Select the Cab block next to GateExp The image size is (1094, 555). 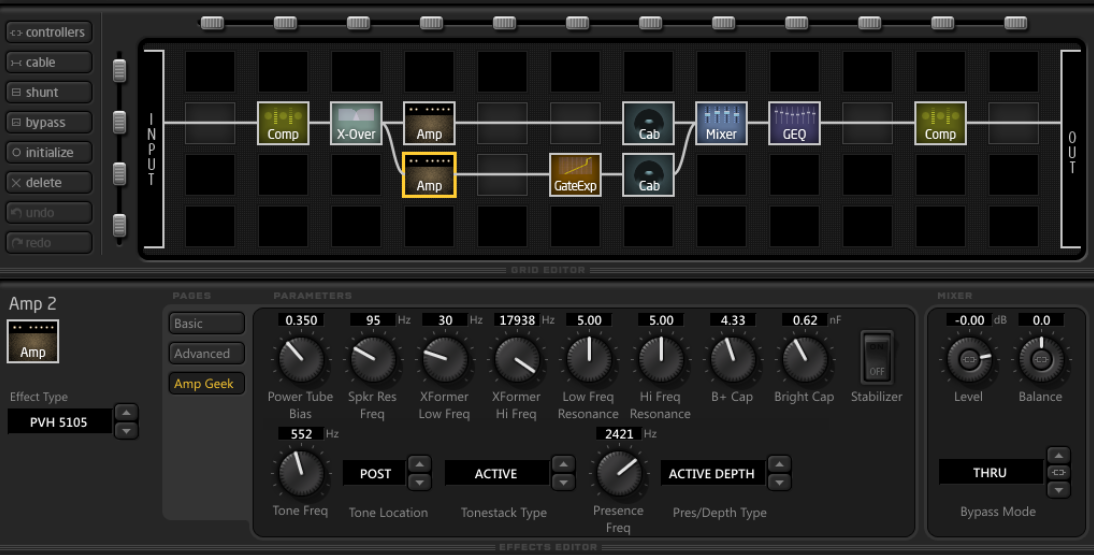[x=648, y=175]
